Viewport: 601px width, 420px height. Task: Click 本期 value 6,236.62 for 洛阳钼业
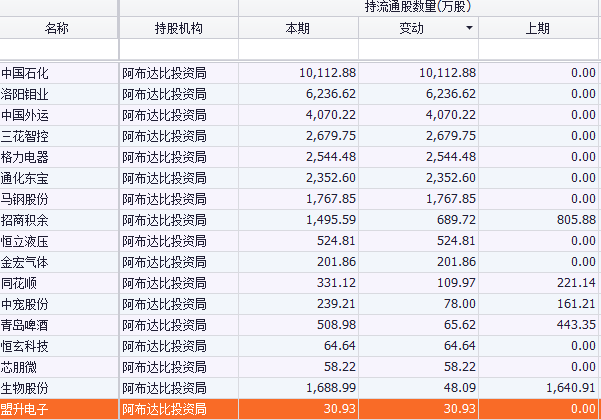[331, 94]
